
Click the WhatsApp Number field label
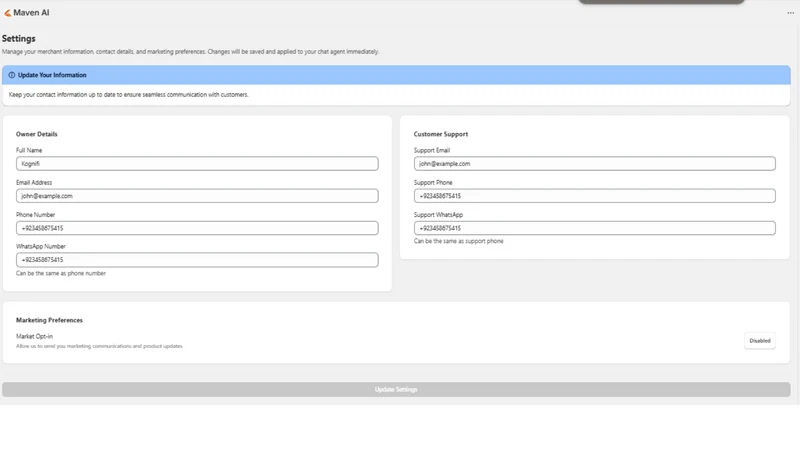point(41,246)
